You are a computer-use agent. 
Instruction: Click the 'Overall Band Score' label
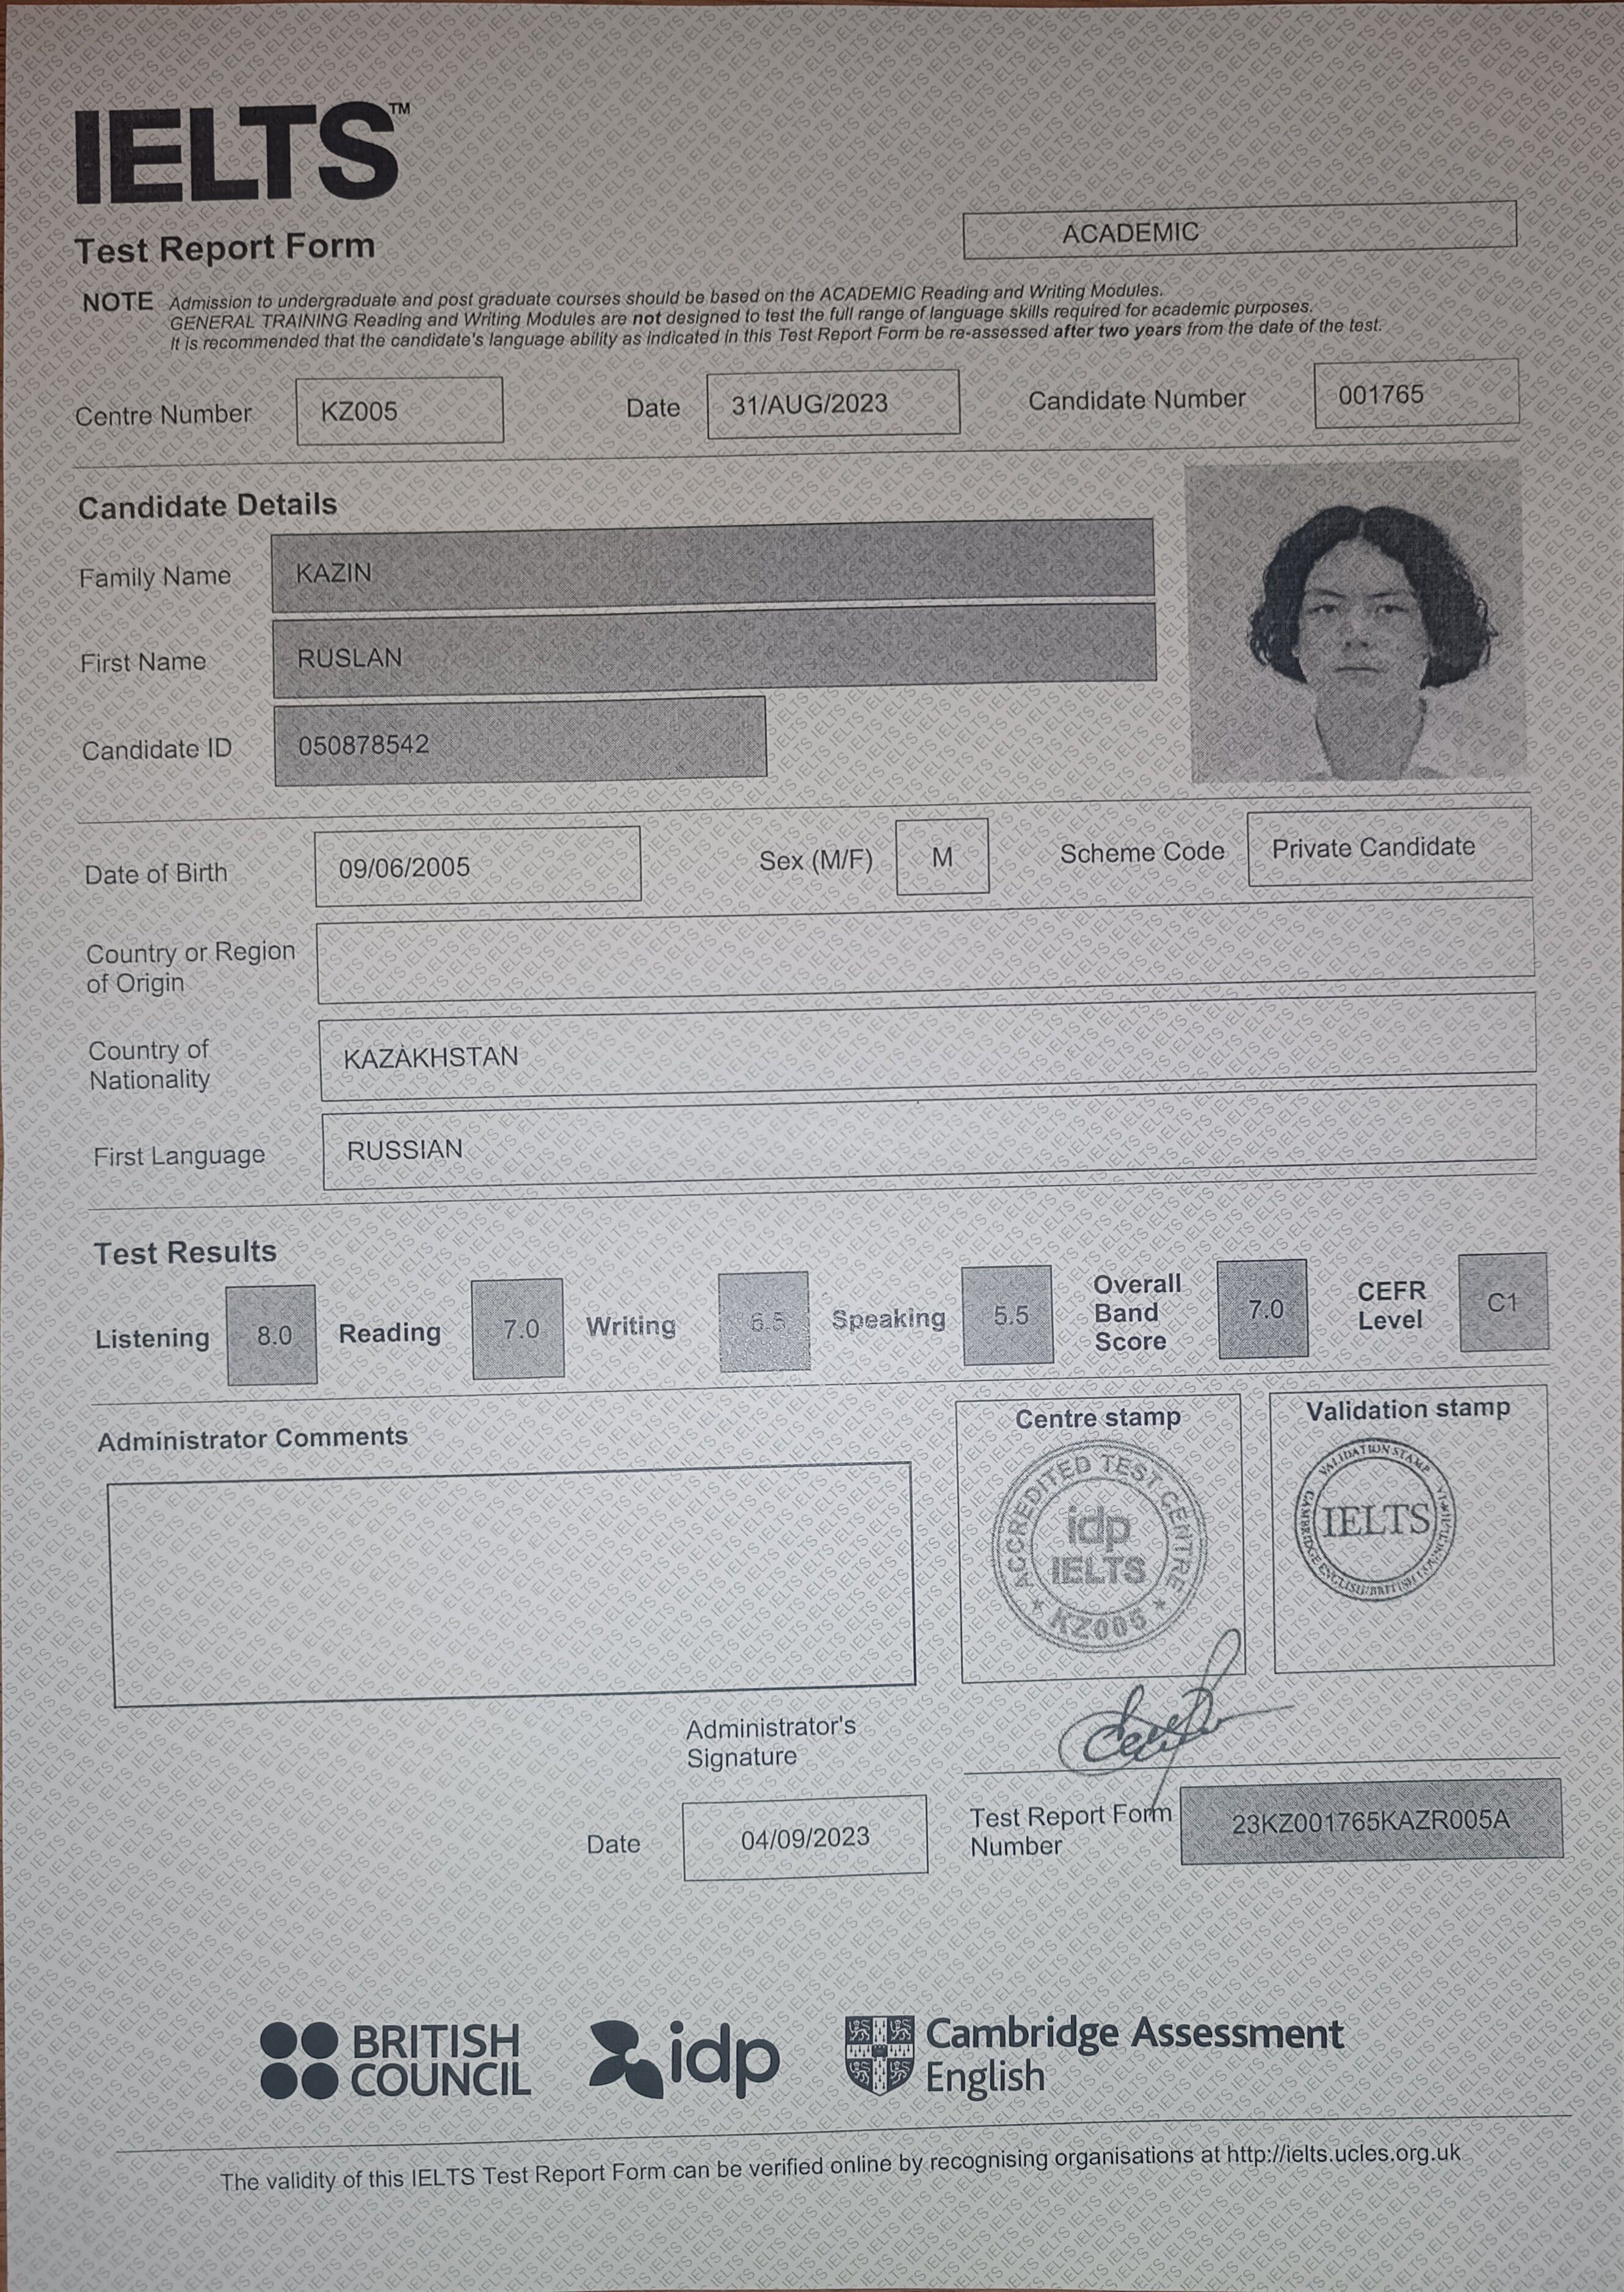point(1137,1313)
